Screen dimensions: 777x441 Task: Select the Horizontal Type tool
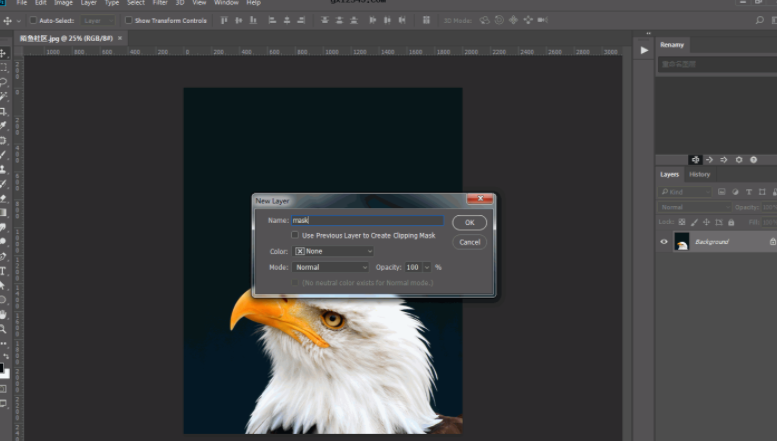tap(3, 271)
